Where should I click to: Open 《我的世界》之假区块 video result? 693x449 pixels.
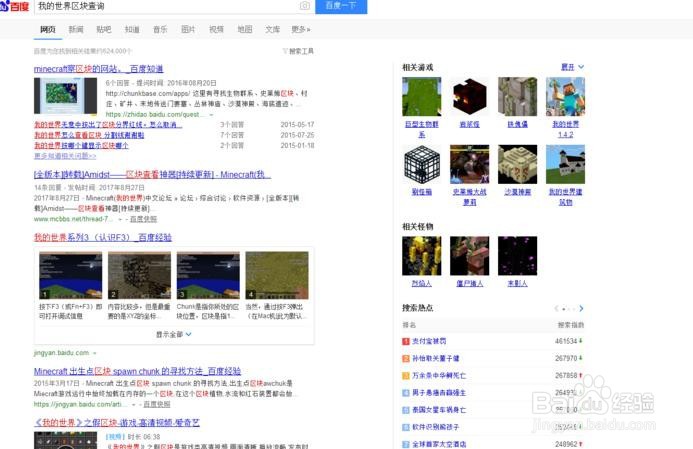coord(117,423)
